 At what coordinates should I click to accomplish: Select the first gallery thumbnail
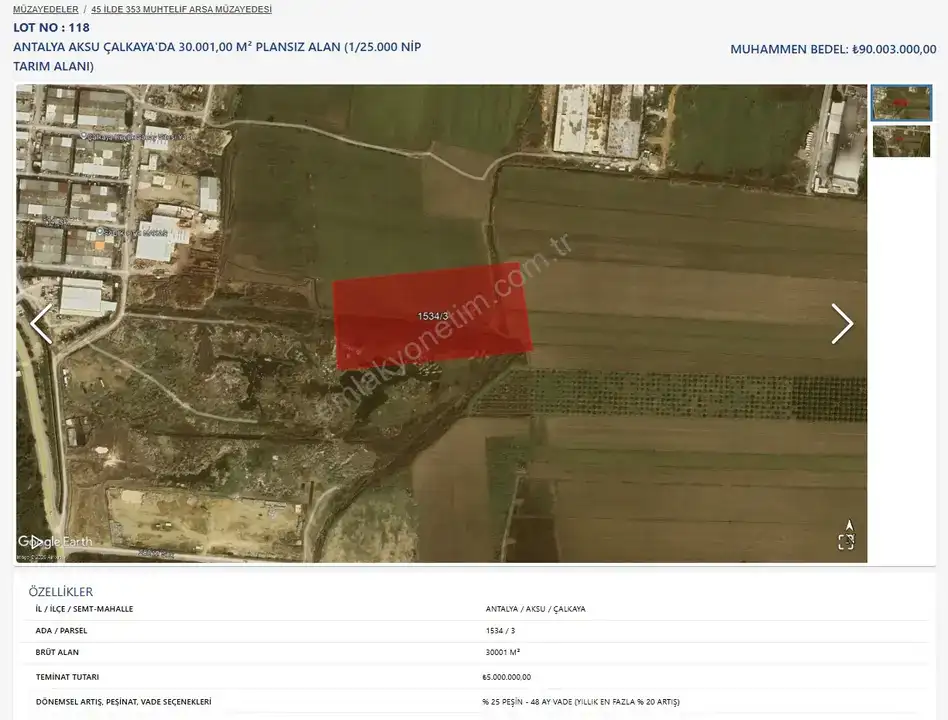[901, 103]
